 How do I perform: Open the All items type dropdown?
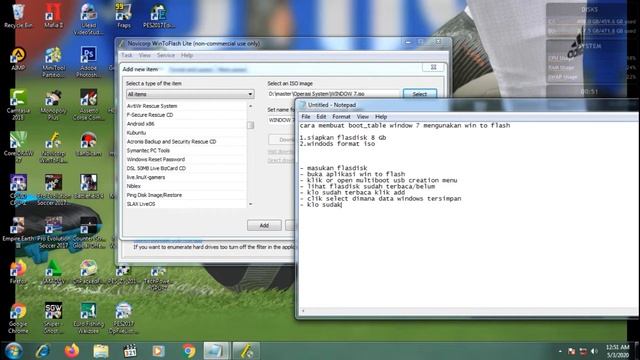(190, 94)
